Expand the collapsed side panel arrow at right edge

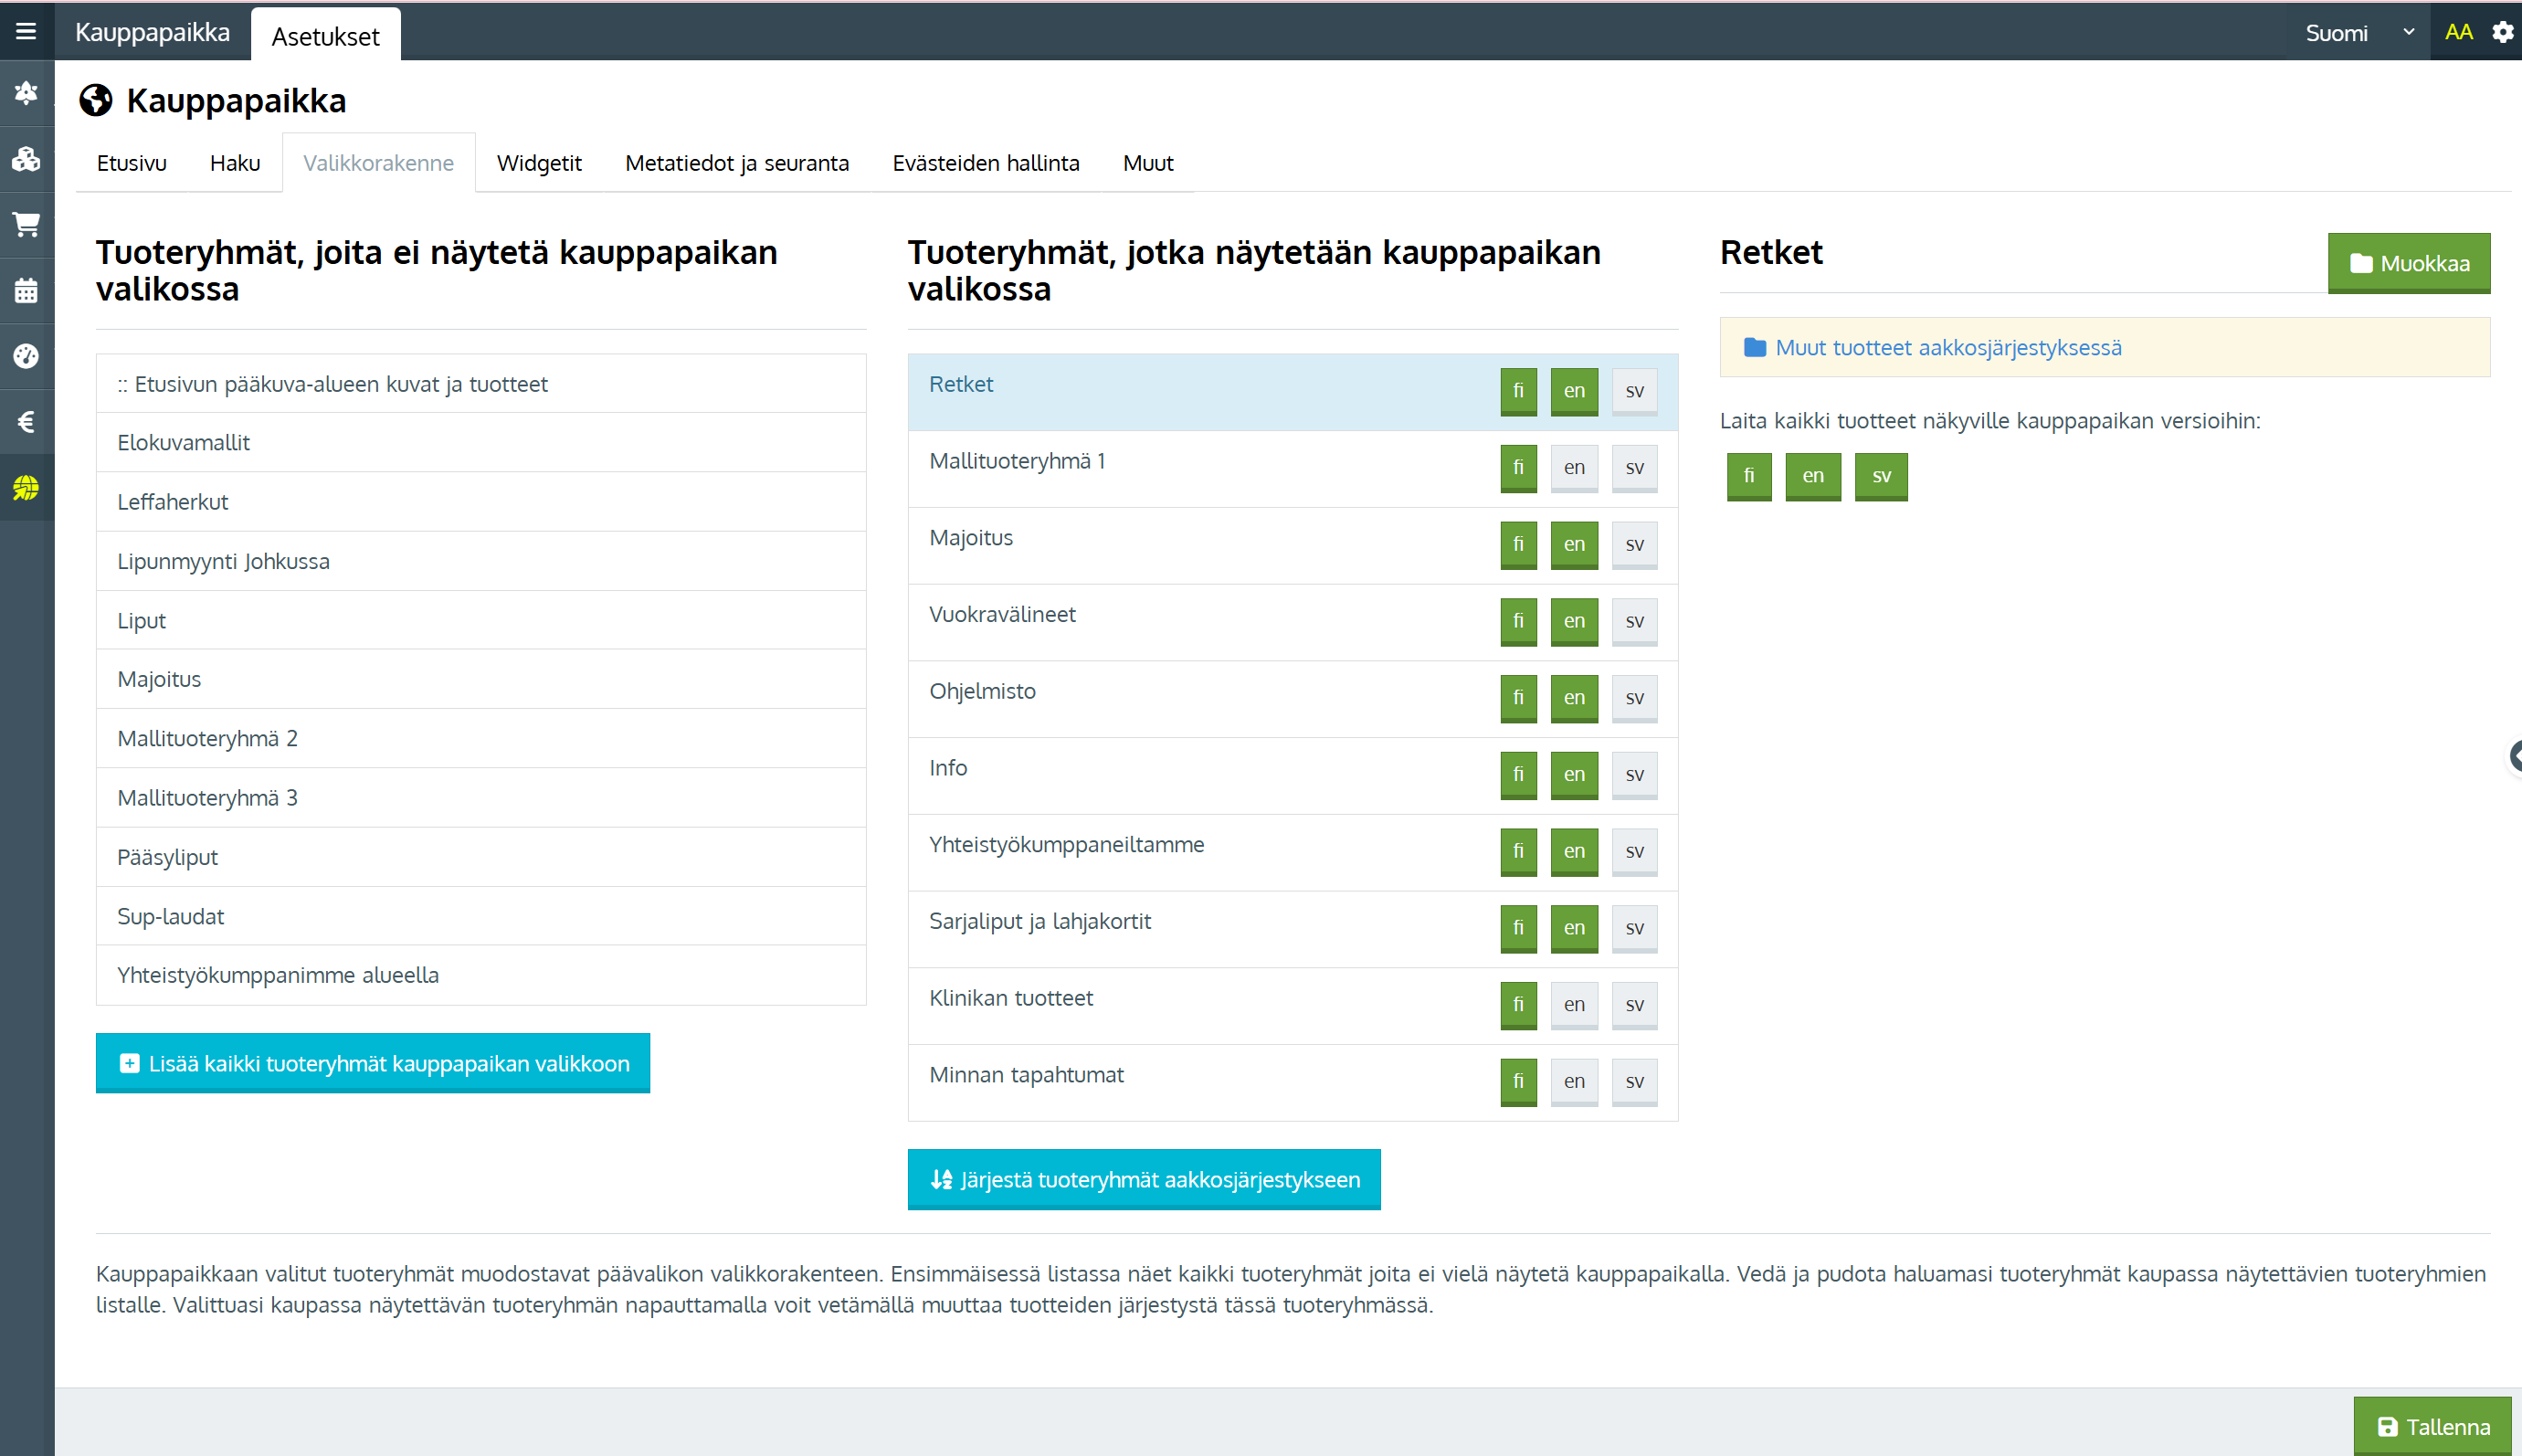[2514, 756]
